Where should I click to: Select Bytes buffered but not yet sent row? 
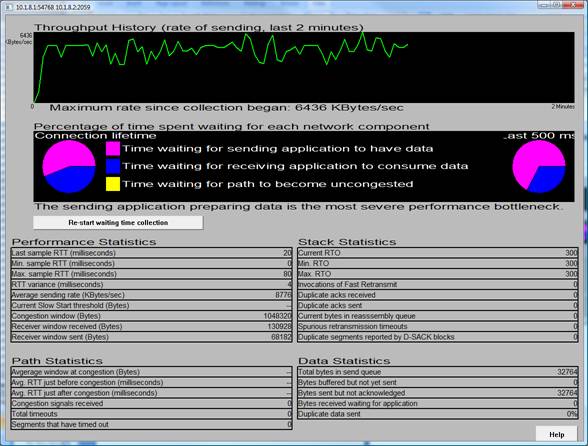(438, 383)
